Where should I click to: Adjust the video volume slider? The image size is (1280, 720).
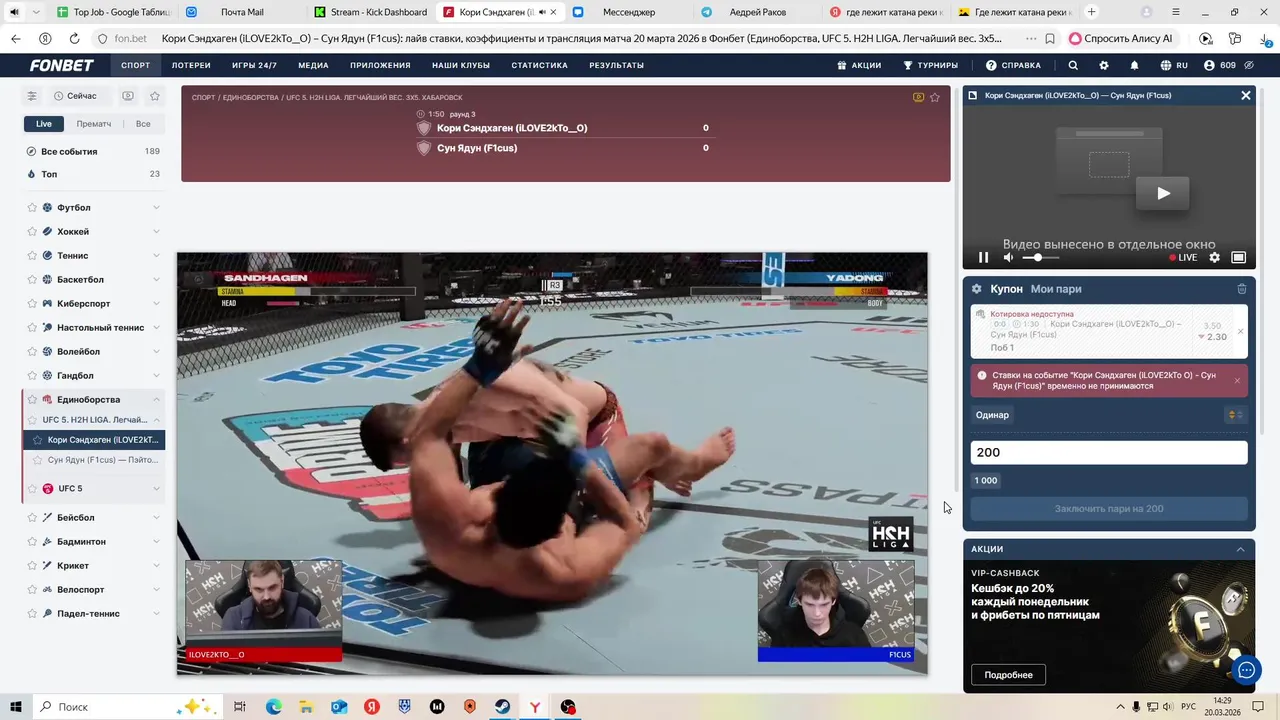[1040, 257]
